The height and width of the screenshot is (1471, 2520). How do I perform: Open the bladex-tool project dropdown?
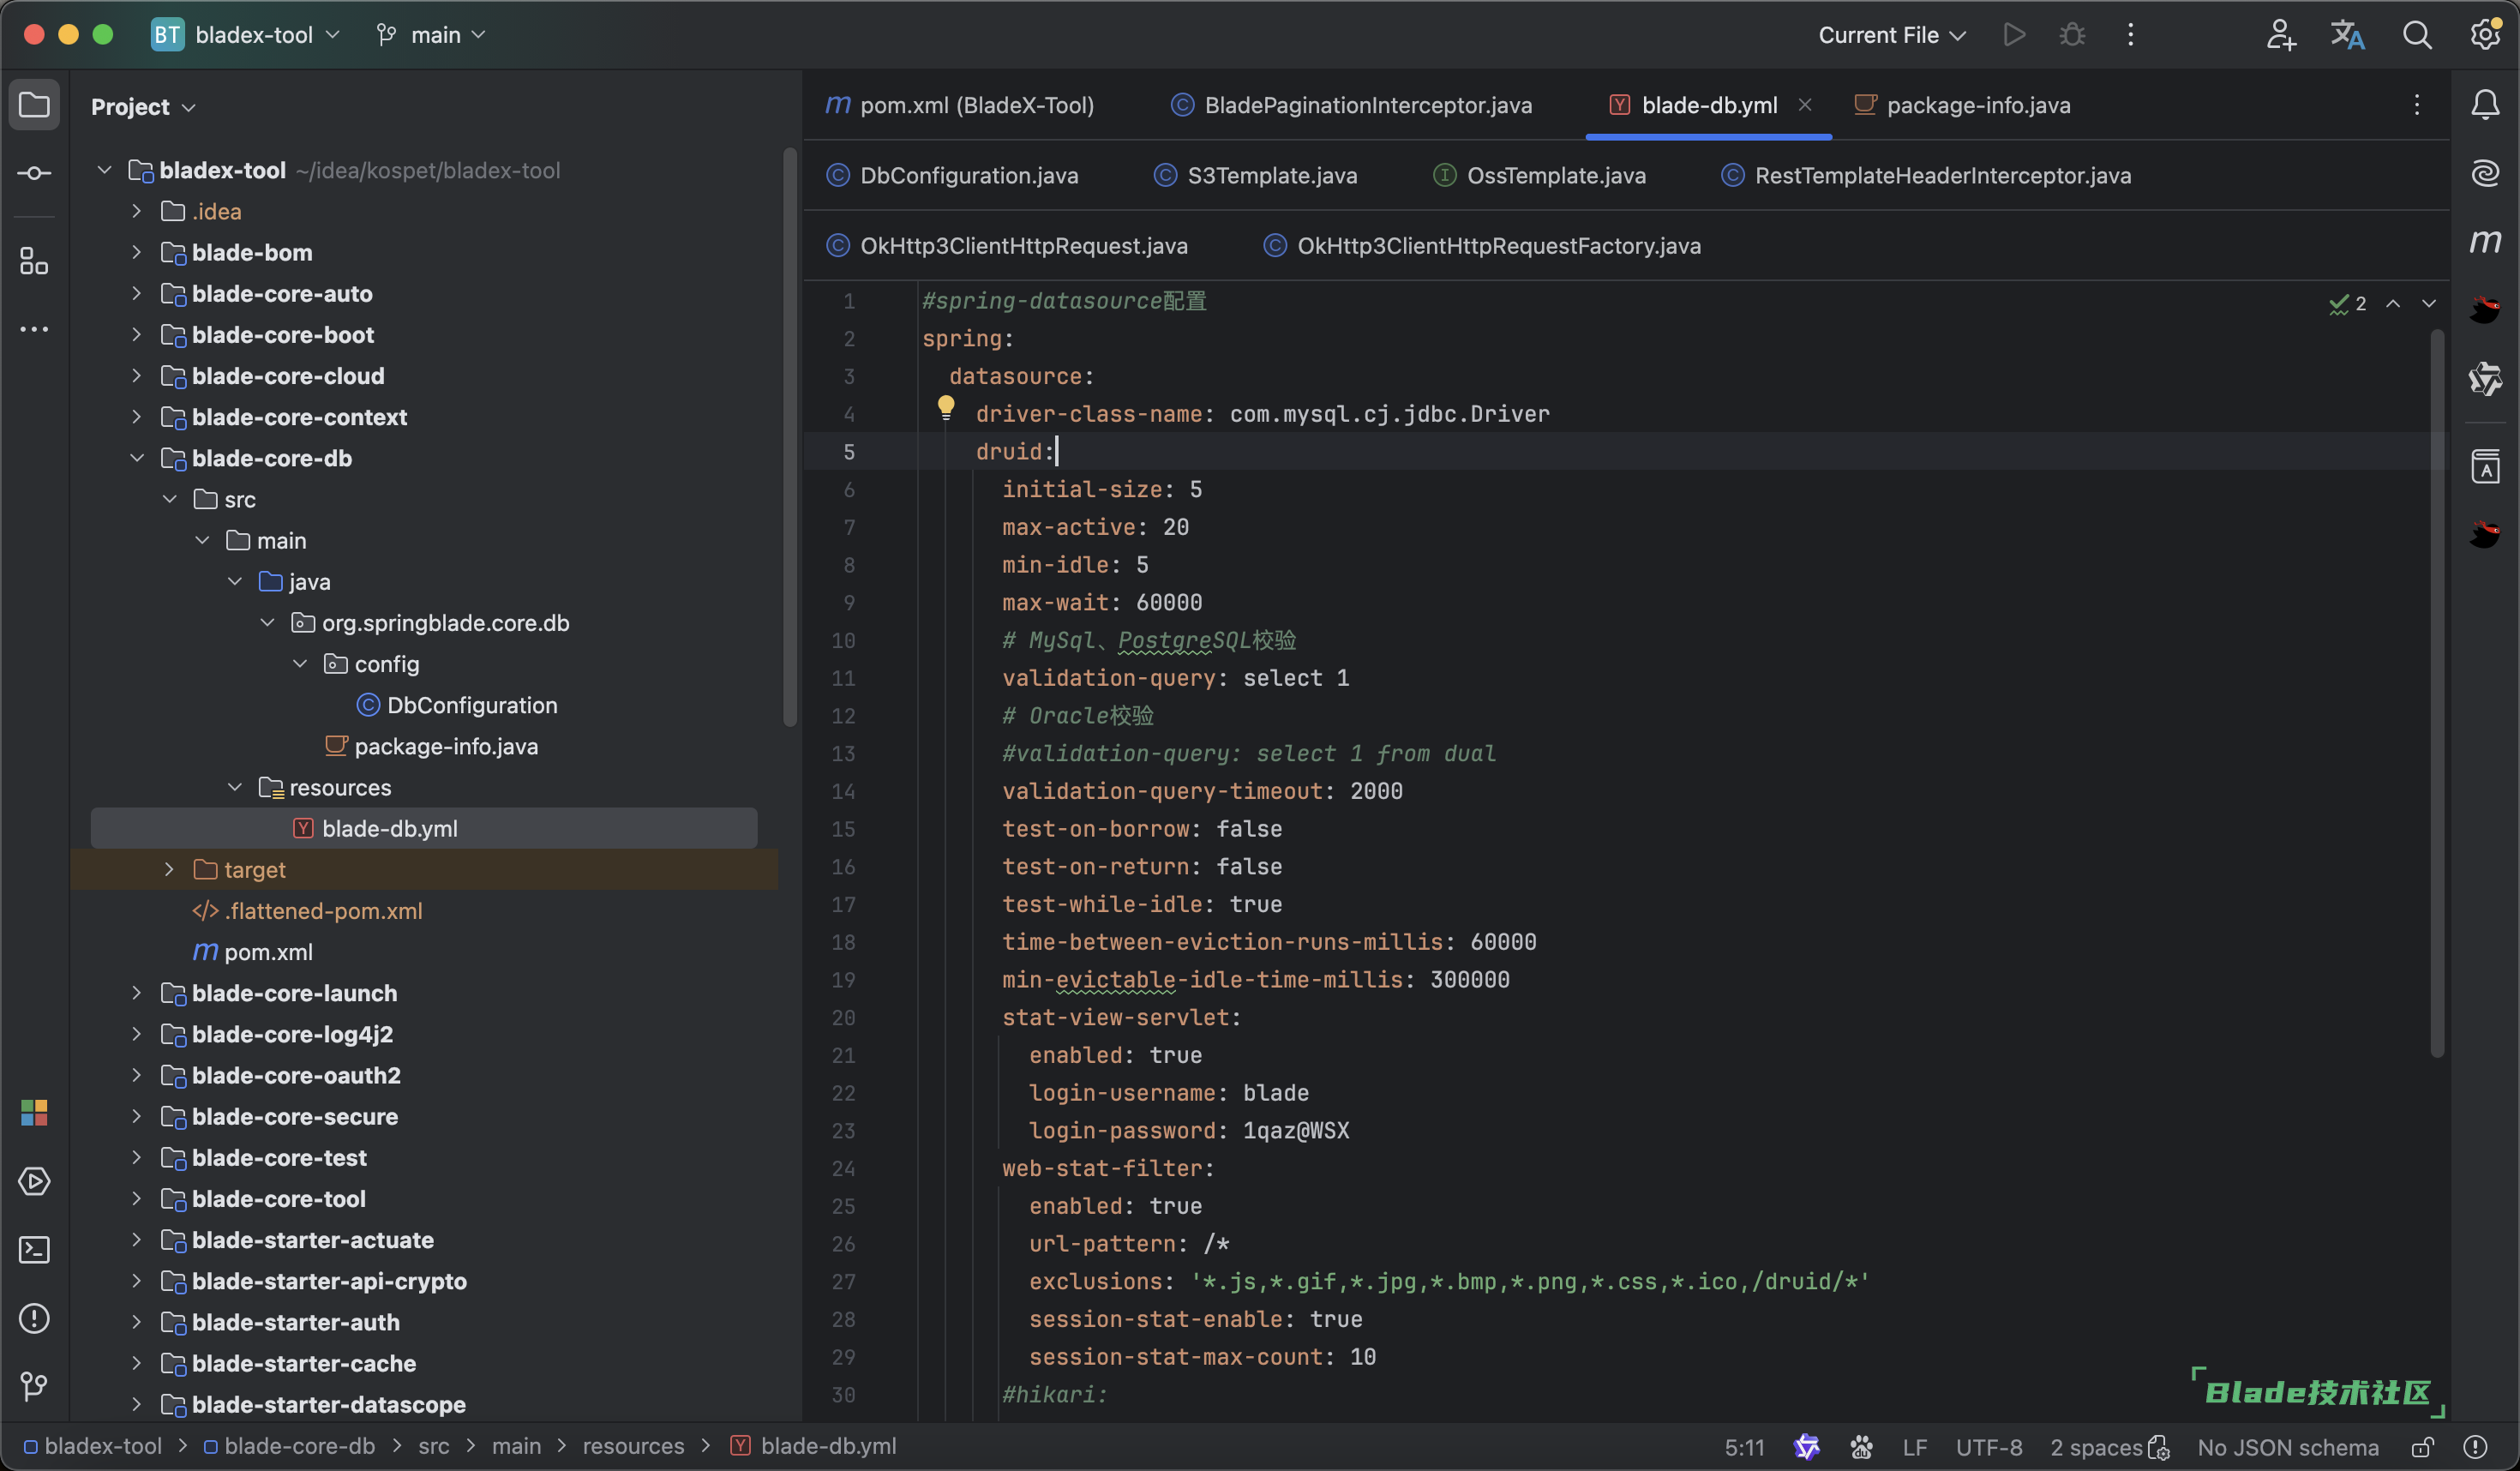coord(247,35)
